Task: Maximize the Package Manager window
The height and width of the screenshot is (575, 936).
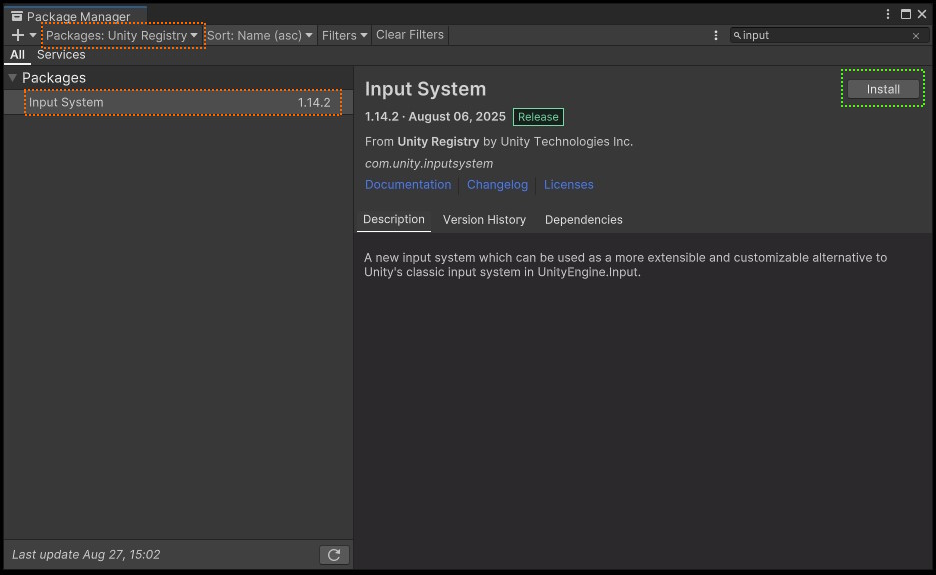Action: [x=906, y=14]
